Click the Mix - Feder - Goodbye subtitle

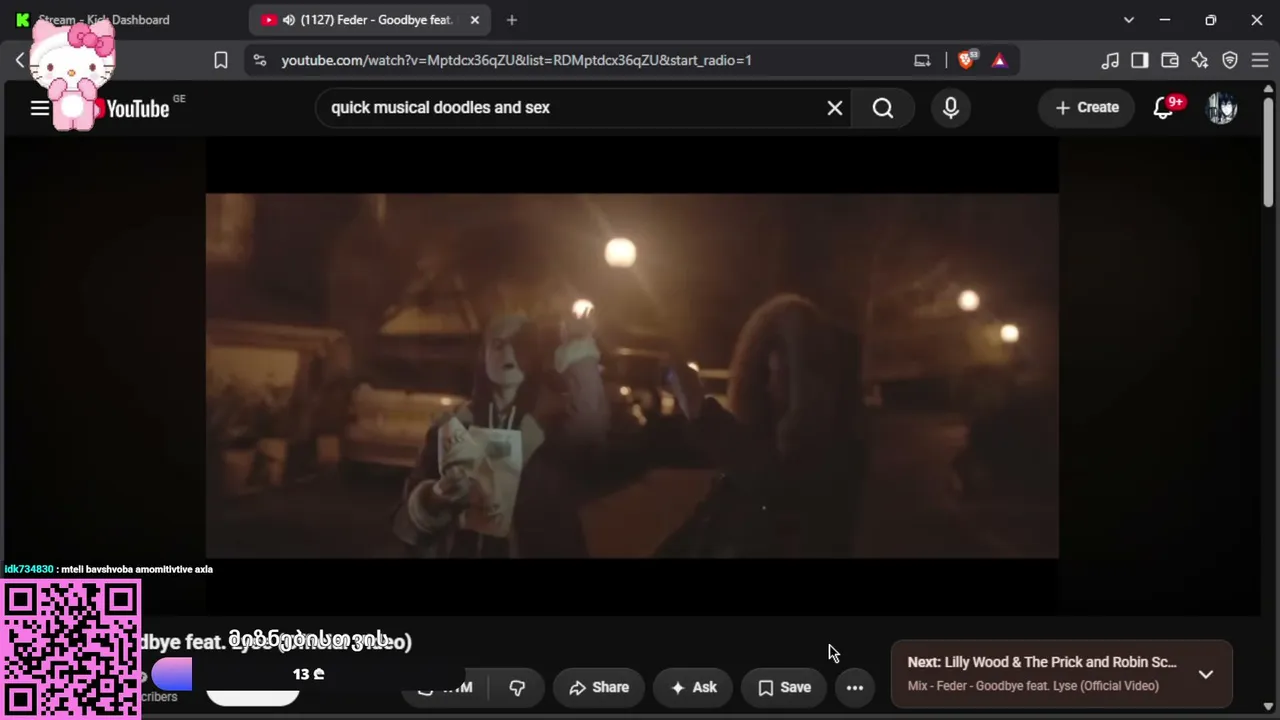pos(1033,686)
